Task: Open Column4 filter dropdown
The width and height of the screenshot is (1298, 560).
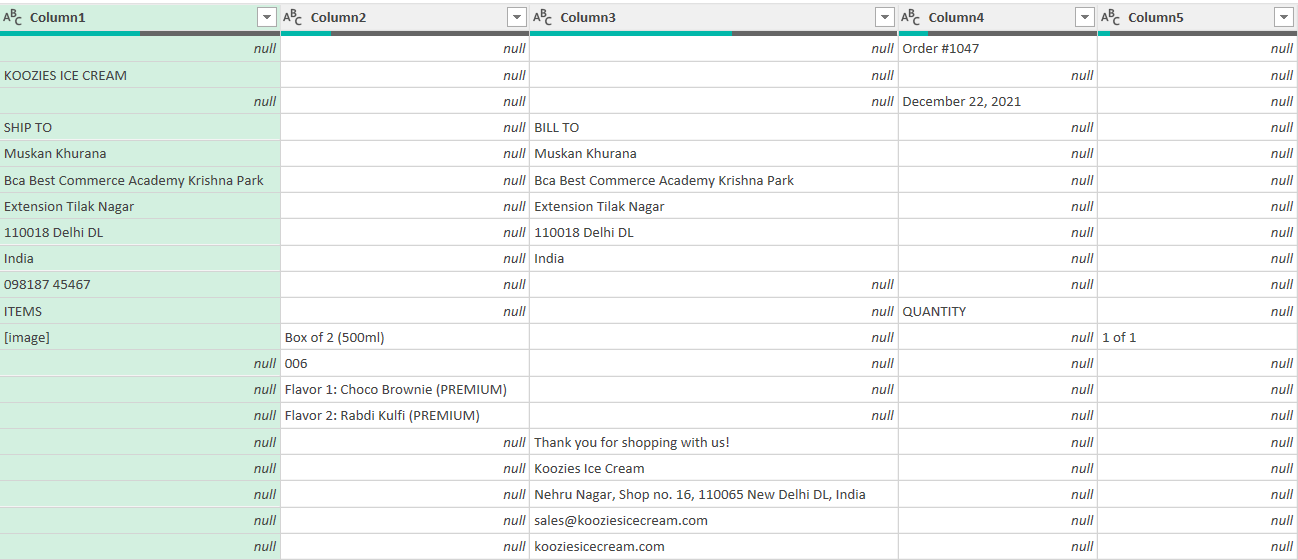Action: [1085, 17]
